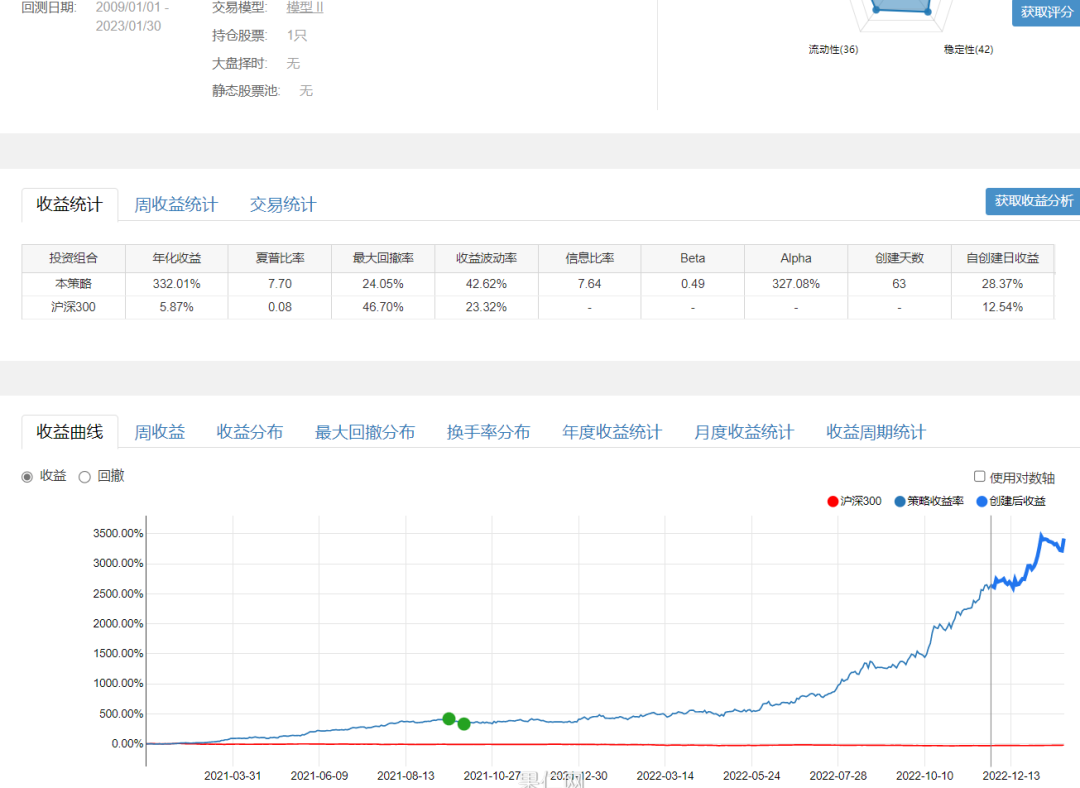Image resolution: width=1080 pixels, height=788 pixels.
Task: Click the 自创建日收益 column header
Action: 1003,258
